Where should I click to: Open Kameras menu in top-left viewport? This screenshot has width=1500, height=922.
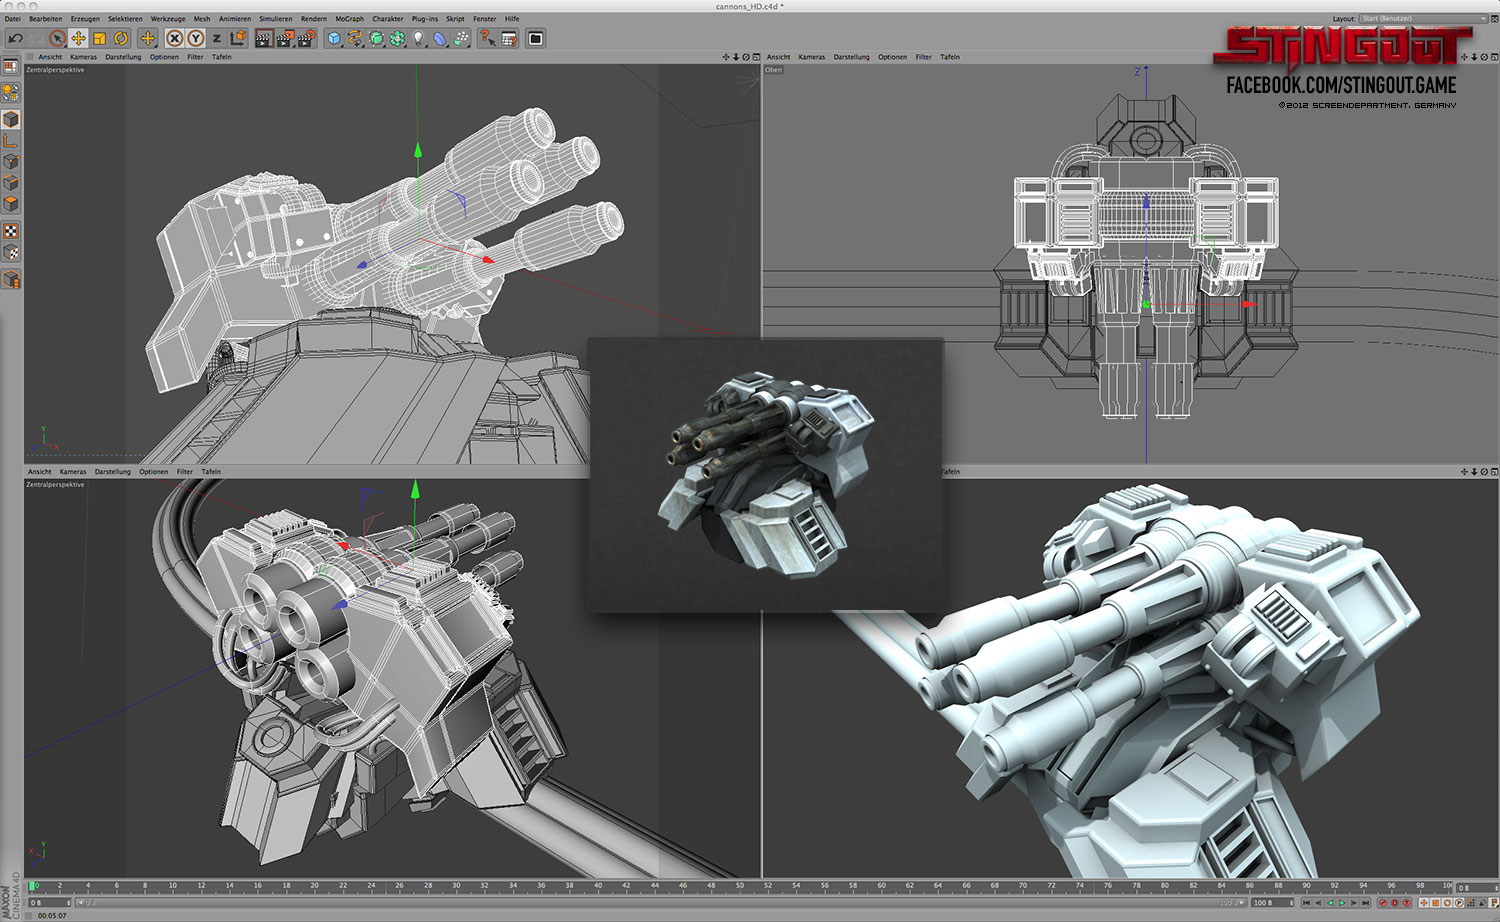coord(84,57)
